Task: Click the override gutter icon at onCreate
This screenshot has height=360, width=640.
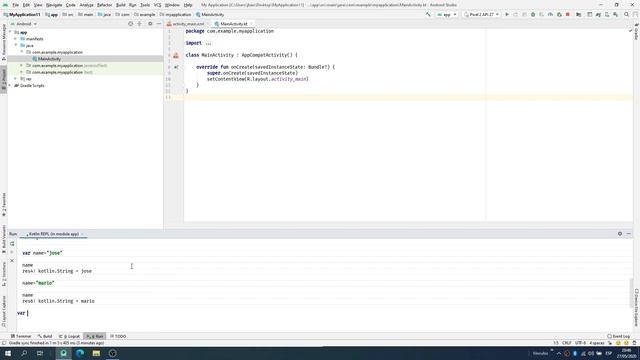Action: 176,67
